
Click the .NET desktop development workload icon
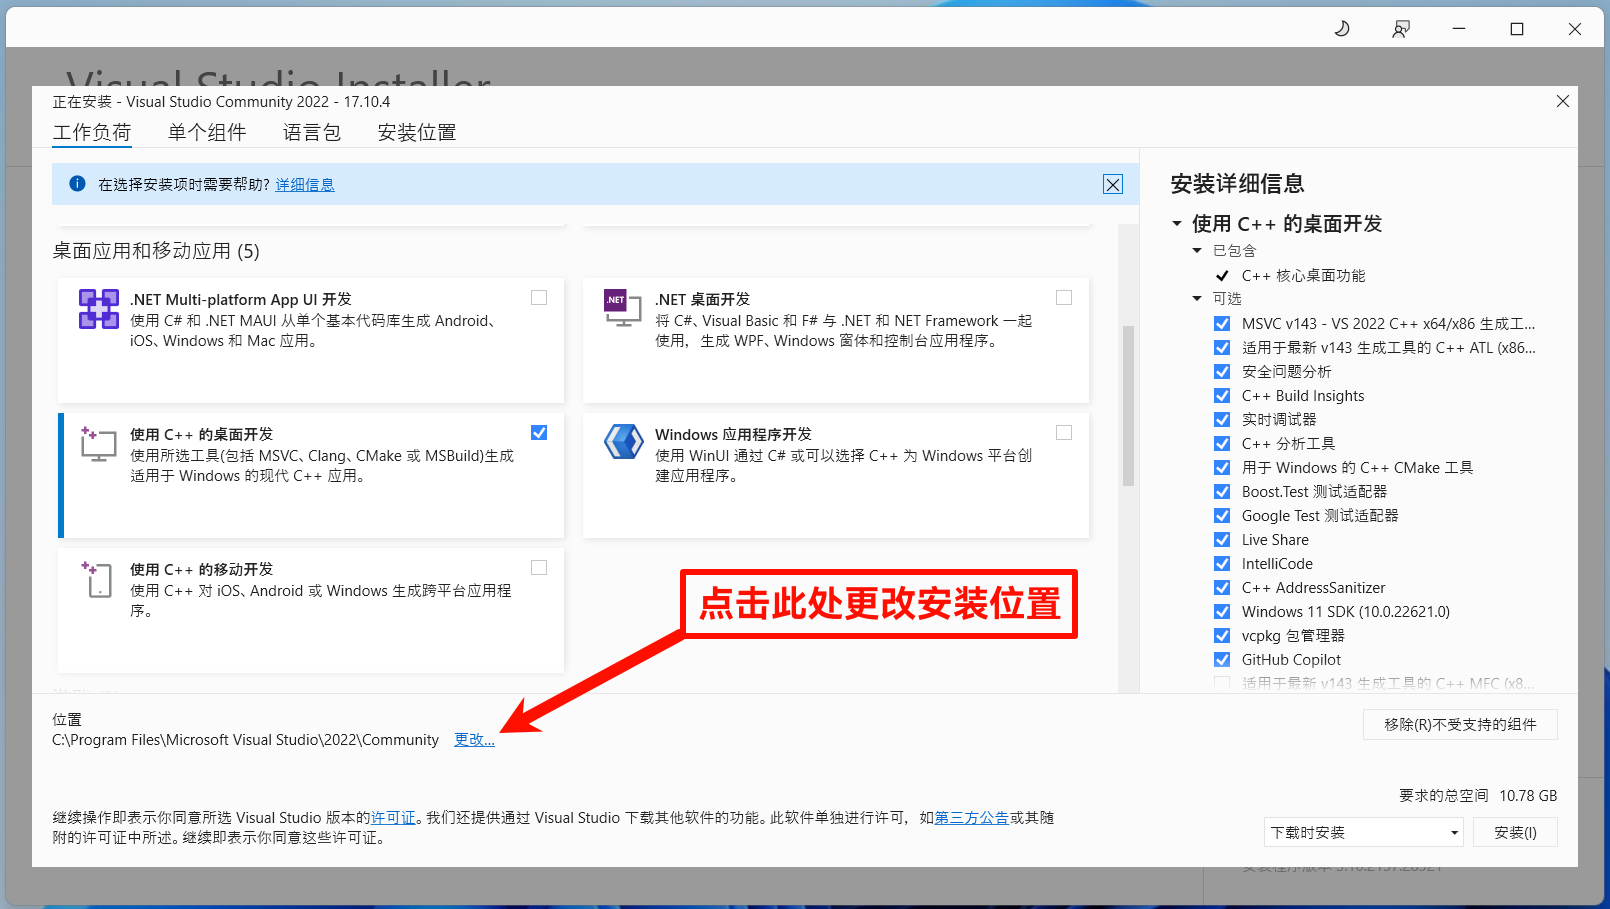coord(623,308)
